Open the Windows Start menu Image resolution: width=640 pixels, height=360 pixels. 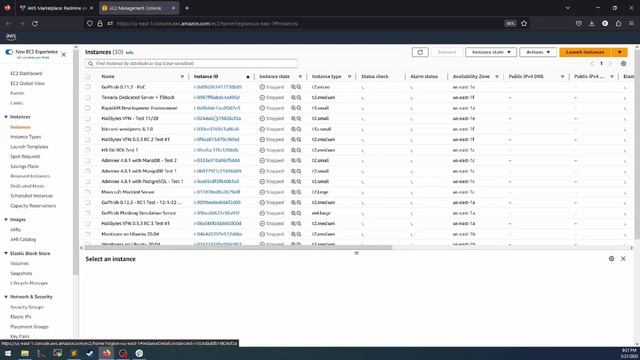click(8, 353)
